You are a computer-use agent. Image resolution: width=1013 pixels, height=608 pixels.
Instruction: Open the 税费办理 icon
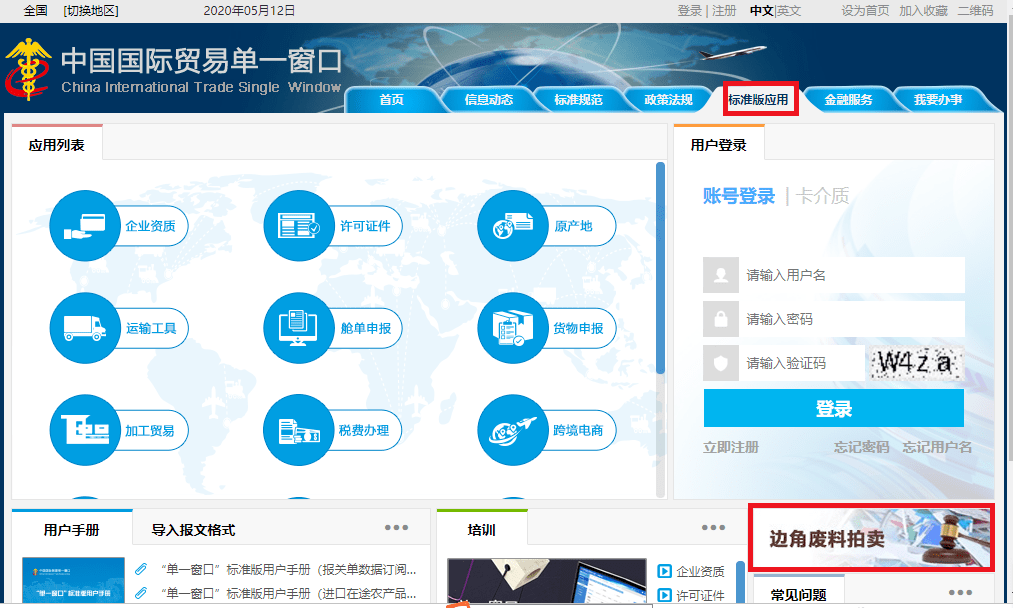298,430
